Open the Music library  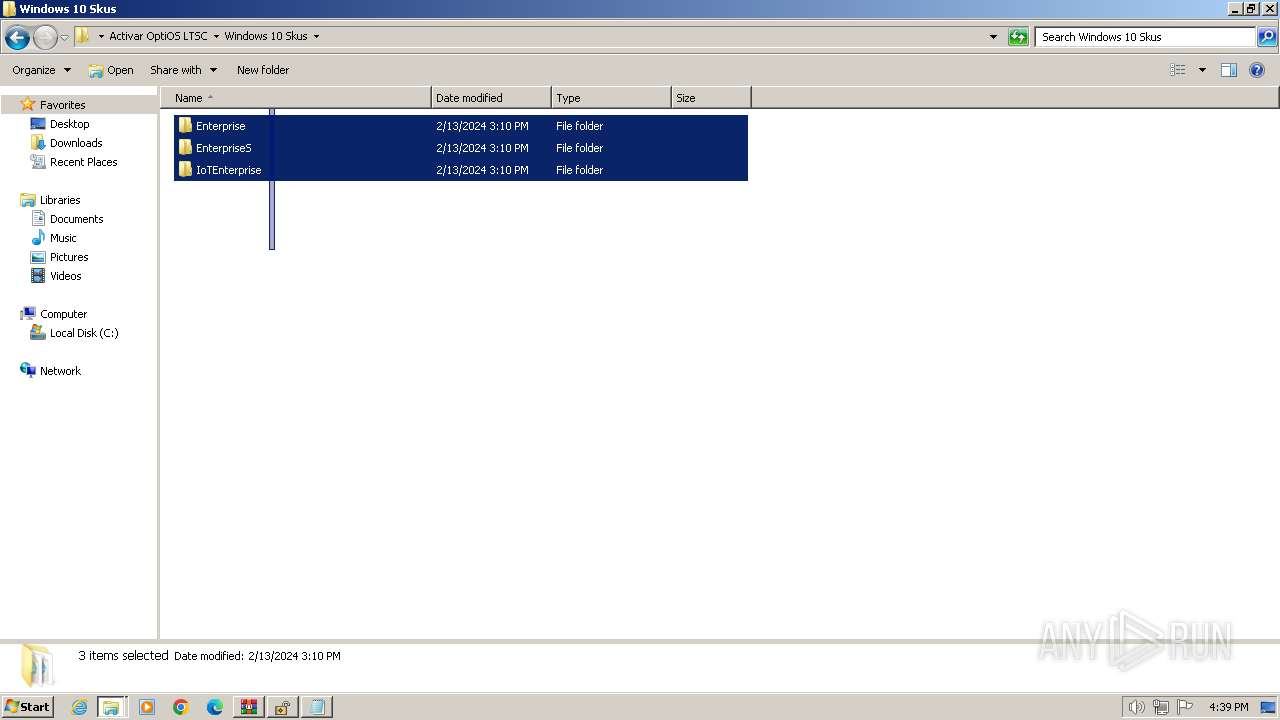click(63, 238)
